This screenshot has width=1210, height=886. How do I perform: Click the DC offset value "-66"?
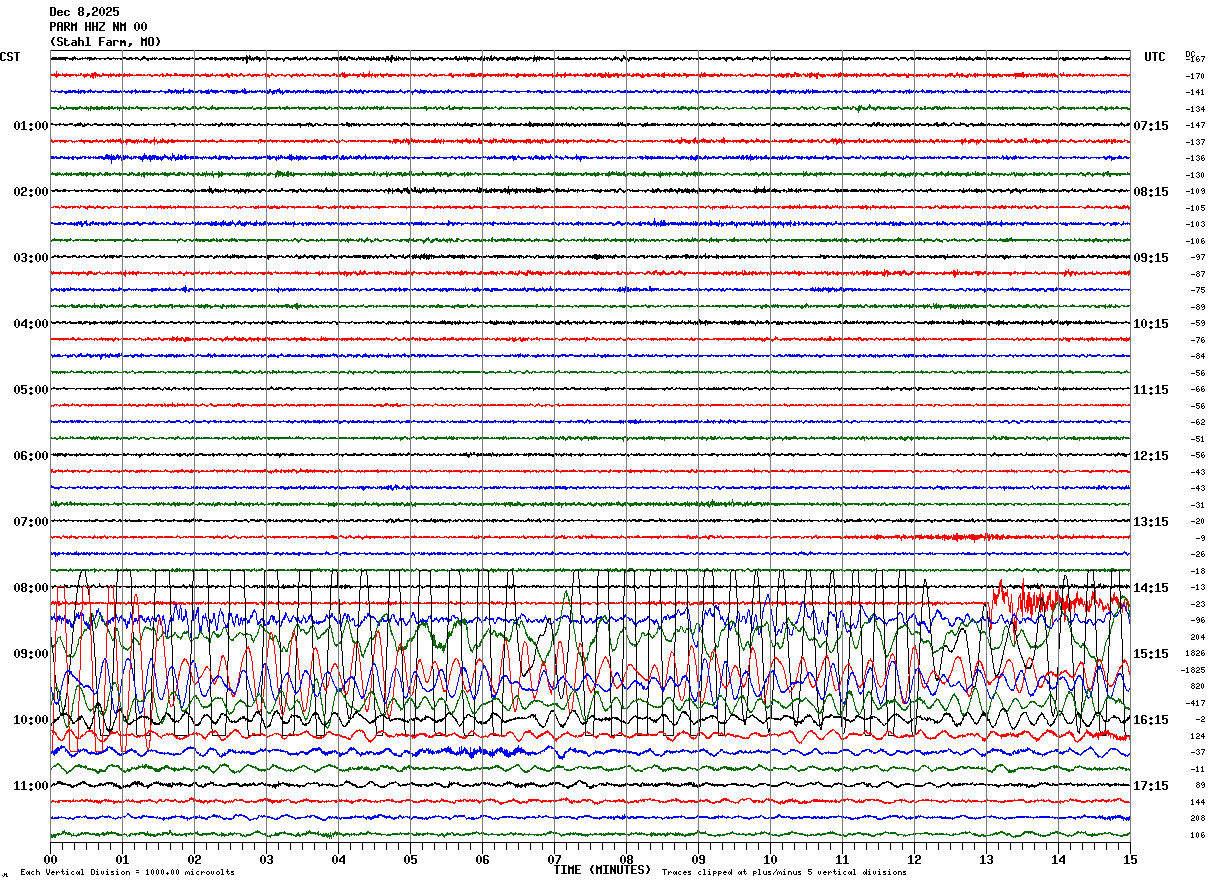point(1197,389)
